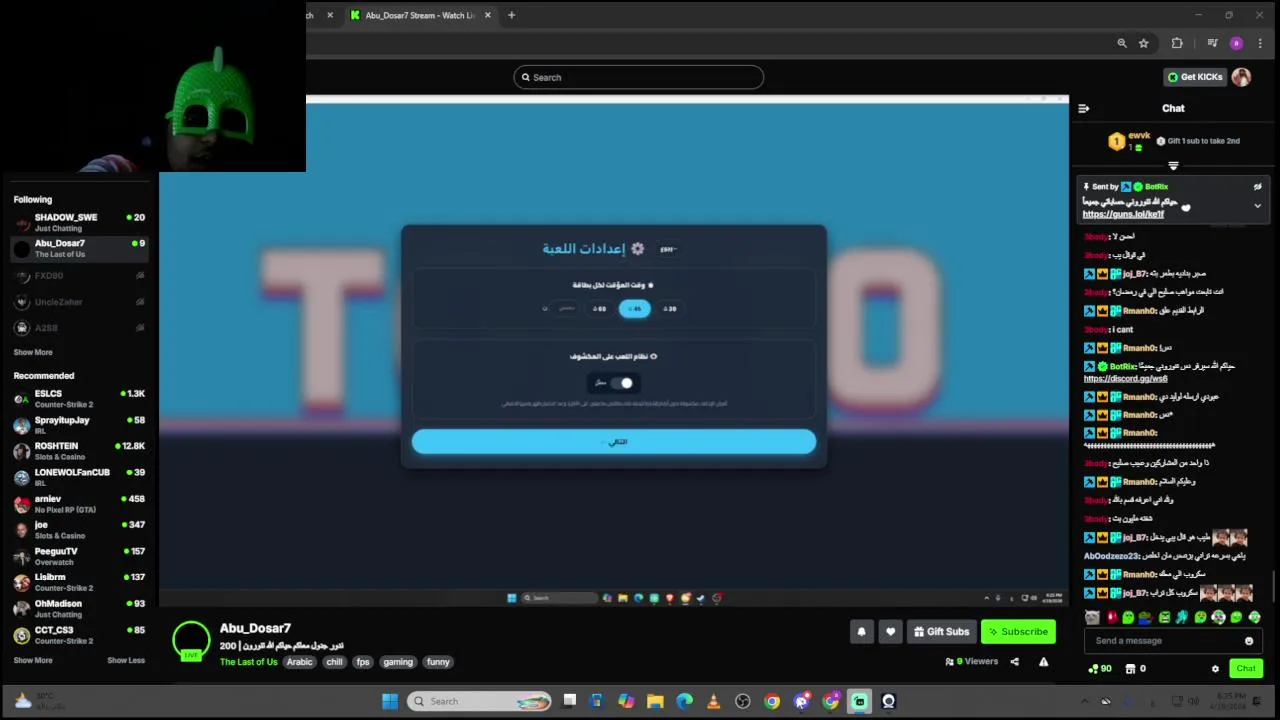Click the gray cat emote
1280x720 pixels.
click(x=1092, y=617)
